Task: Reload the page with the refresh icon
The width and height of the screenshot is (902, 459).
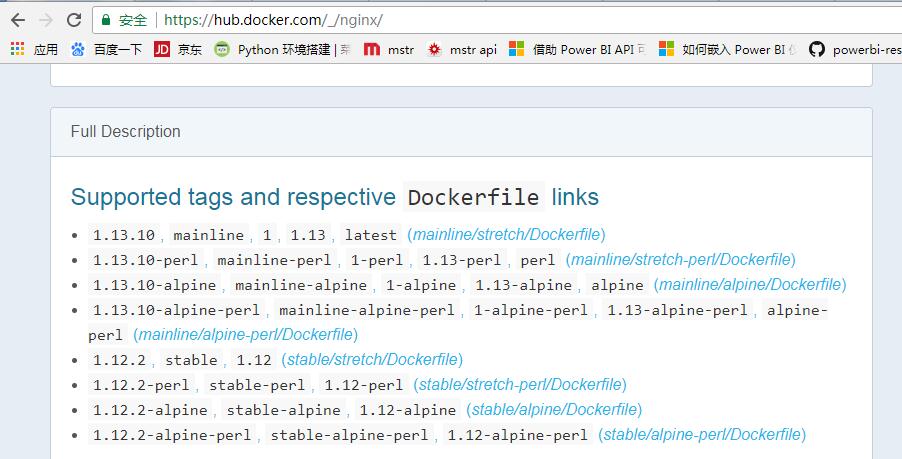Action: [x=74, y=20]
